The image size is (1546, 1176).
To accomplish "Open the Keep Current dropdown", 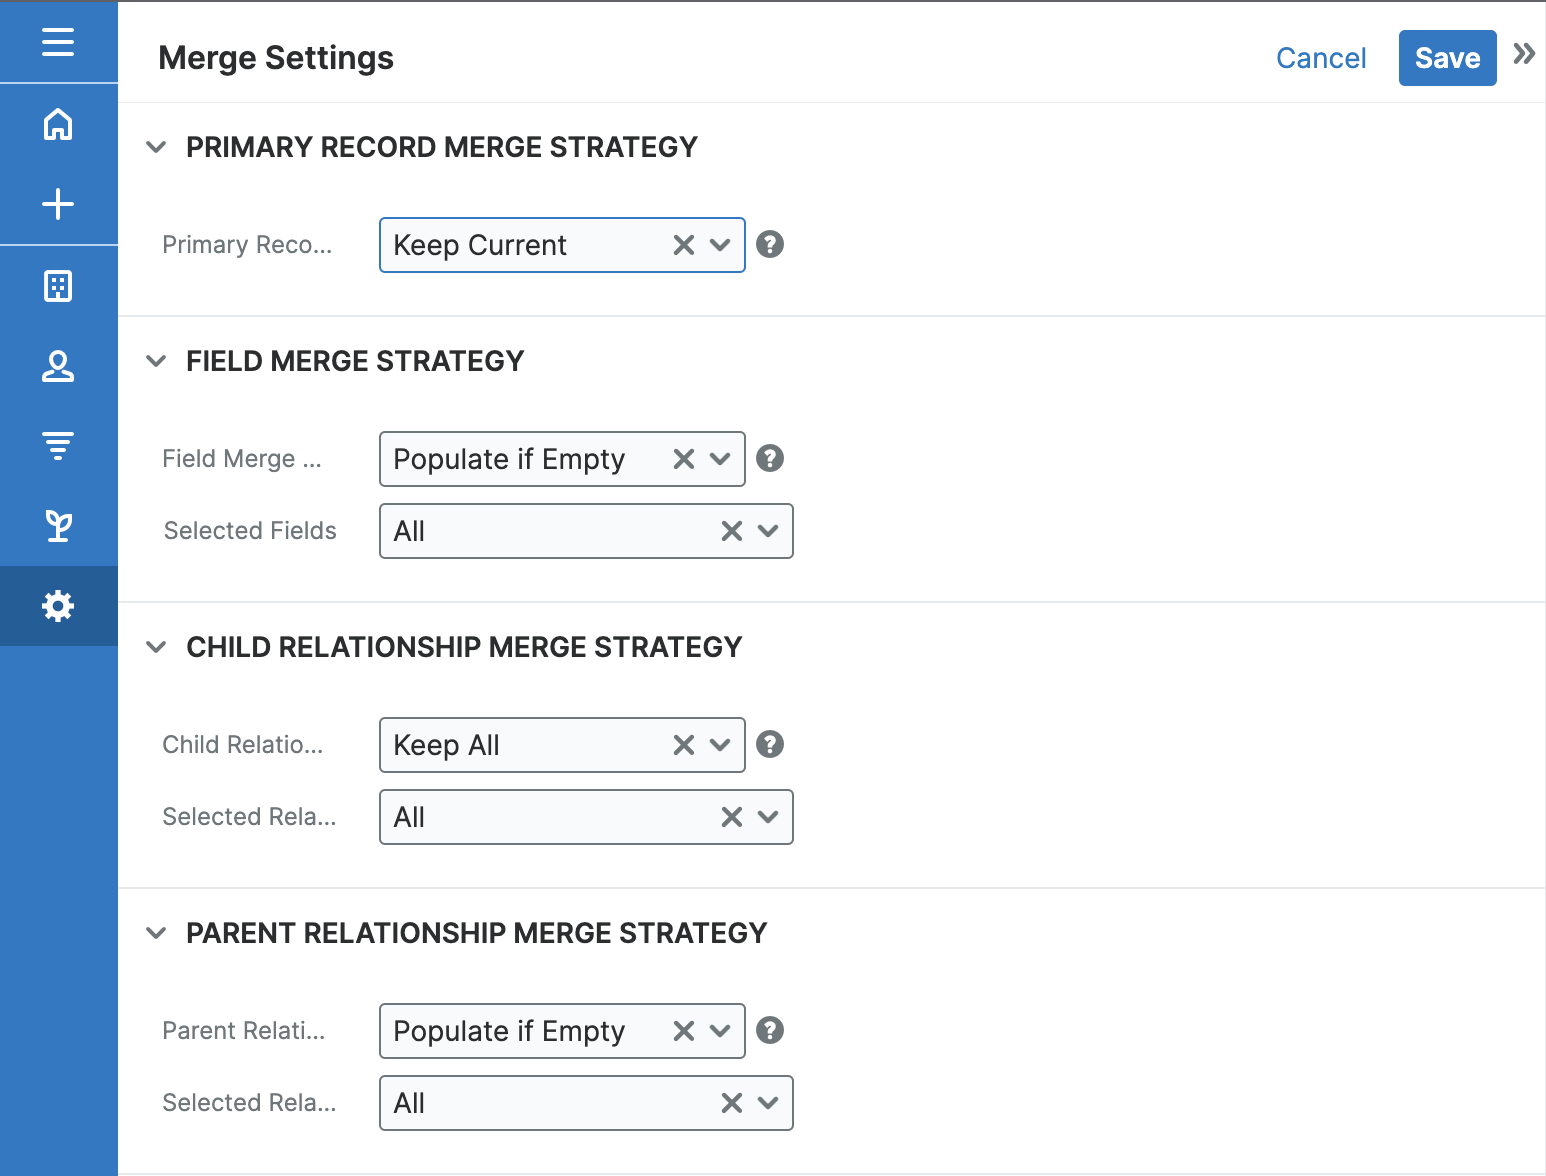I will [x=720, y=245].
